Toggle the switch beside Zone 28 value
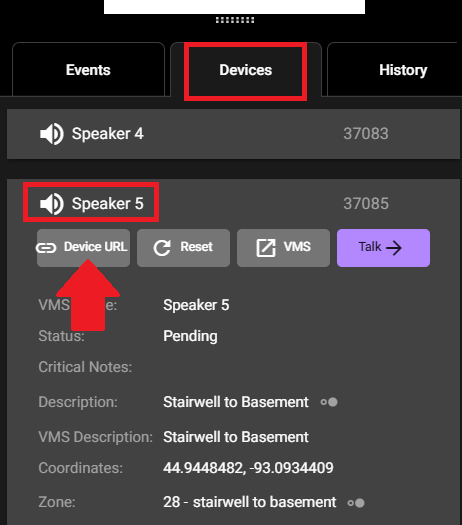This screenshot has height=525, width=462. [356, 503]
